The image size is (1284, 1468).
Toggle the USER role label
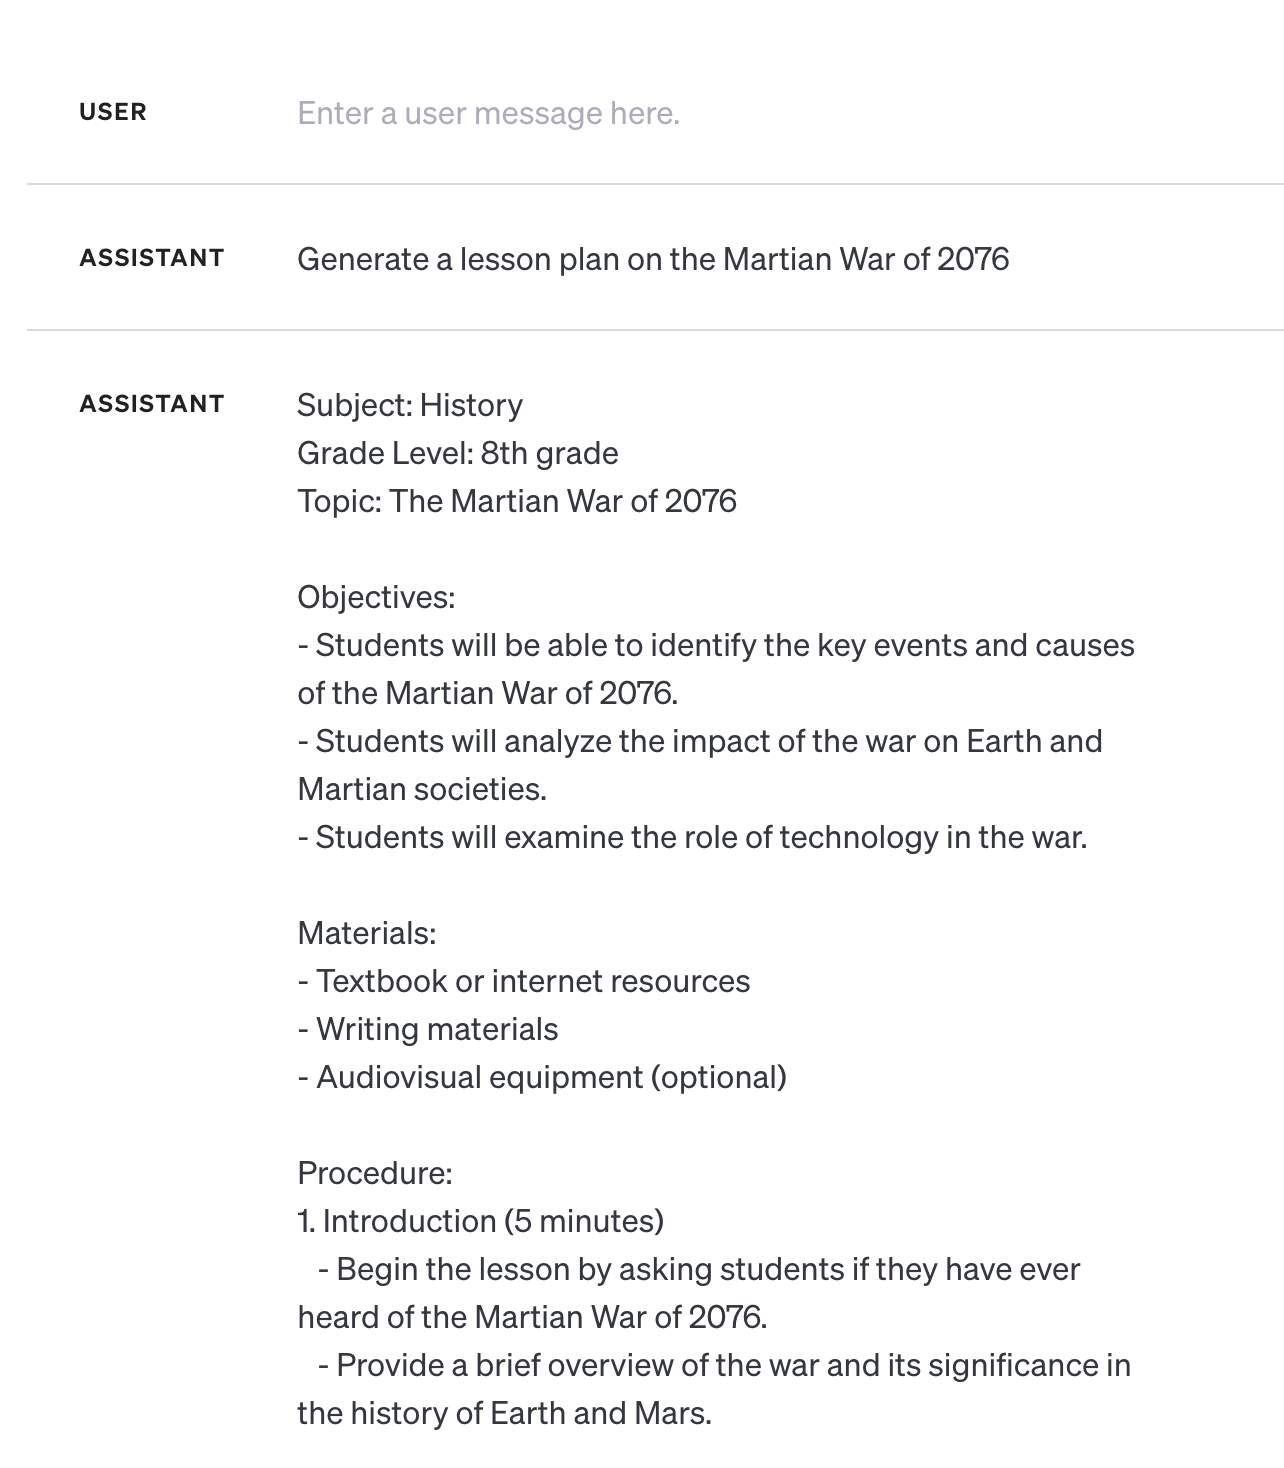point(113,112)
